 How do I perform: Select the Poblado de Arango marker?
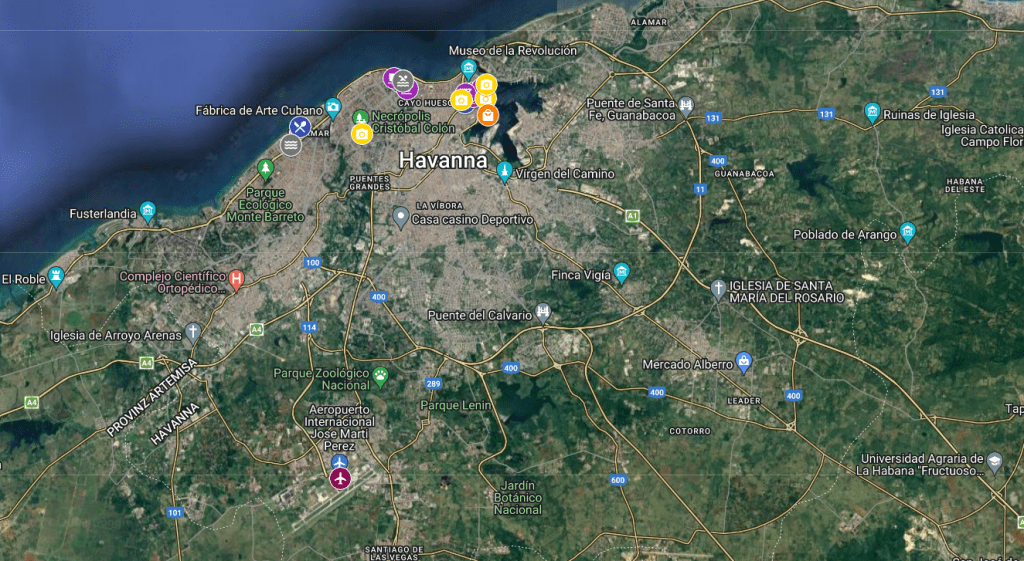[907, 232]
